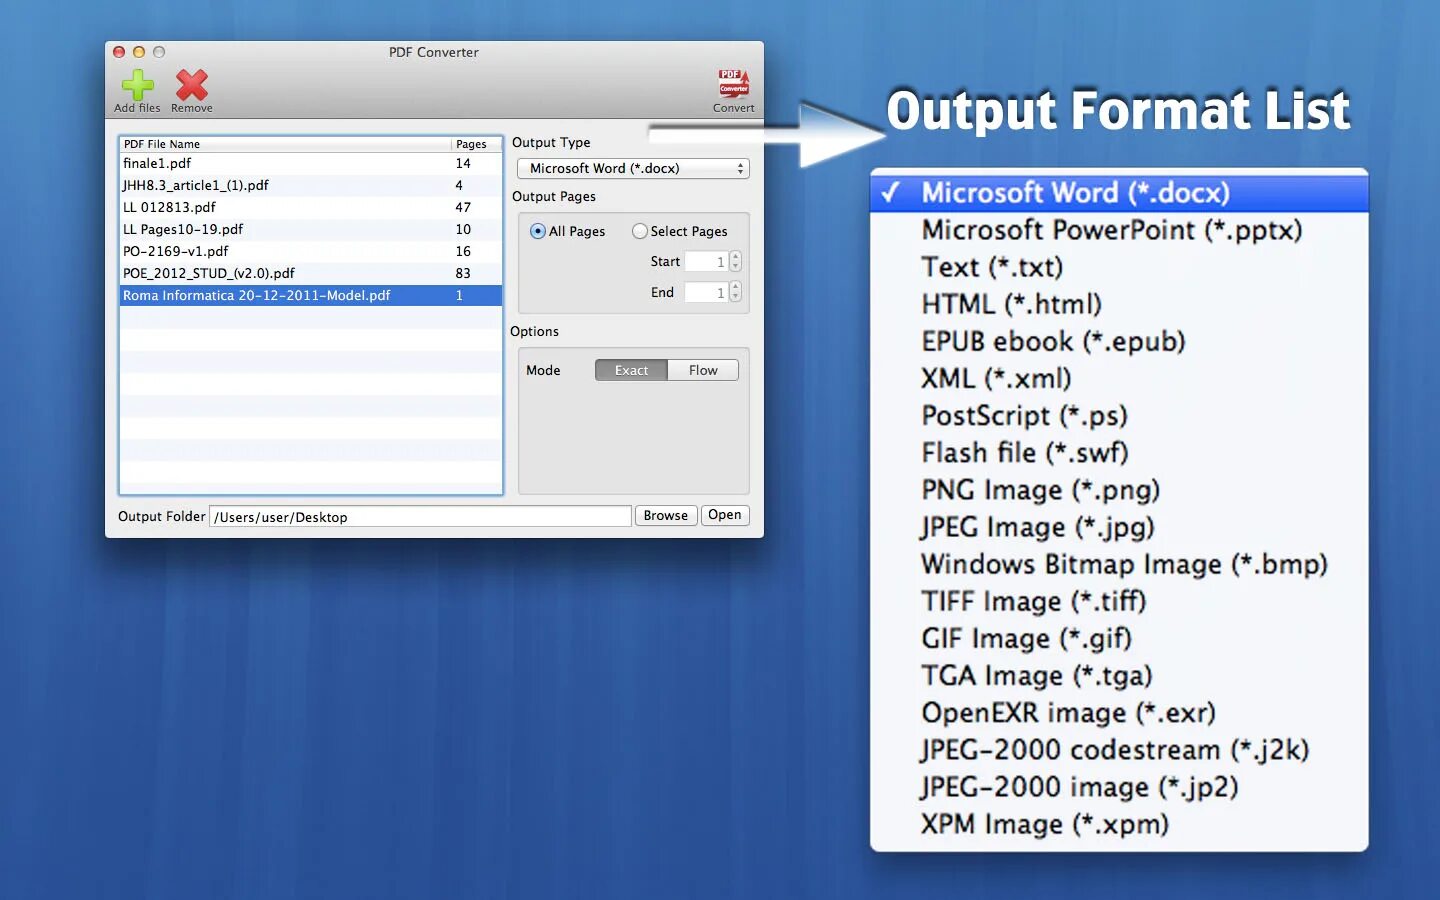Click the Start page stepper arrows

point(736,261)
